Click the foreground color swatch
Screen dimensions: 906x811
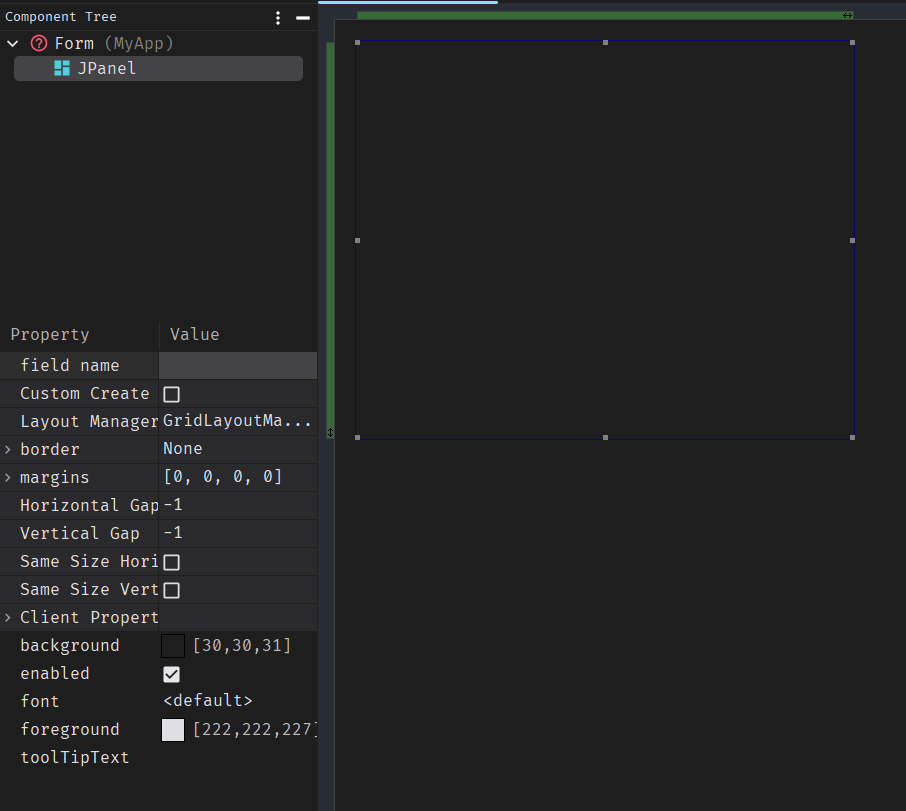(x=173, y=730)
